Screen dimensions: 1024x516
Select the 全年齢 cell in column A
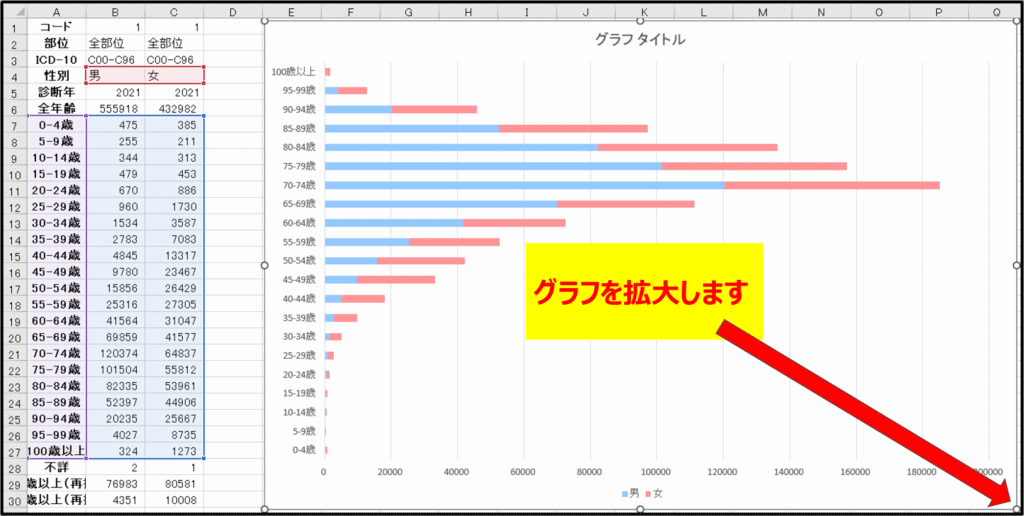point(55,107)
